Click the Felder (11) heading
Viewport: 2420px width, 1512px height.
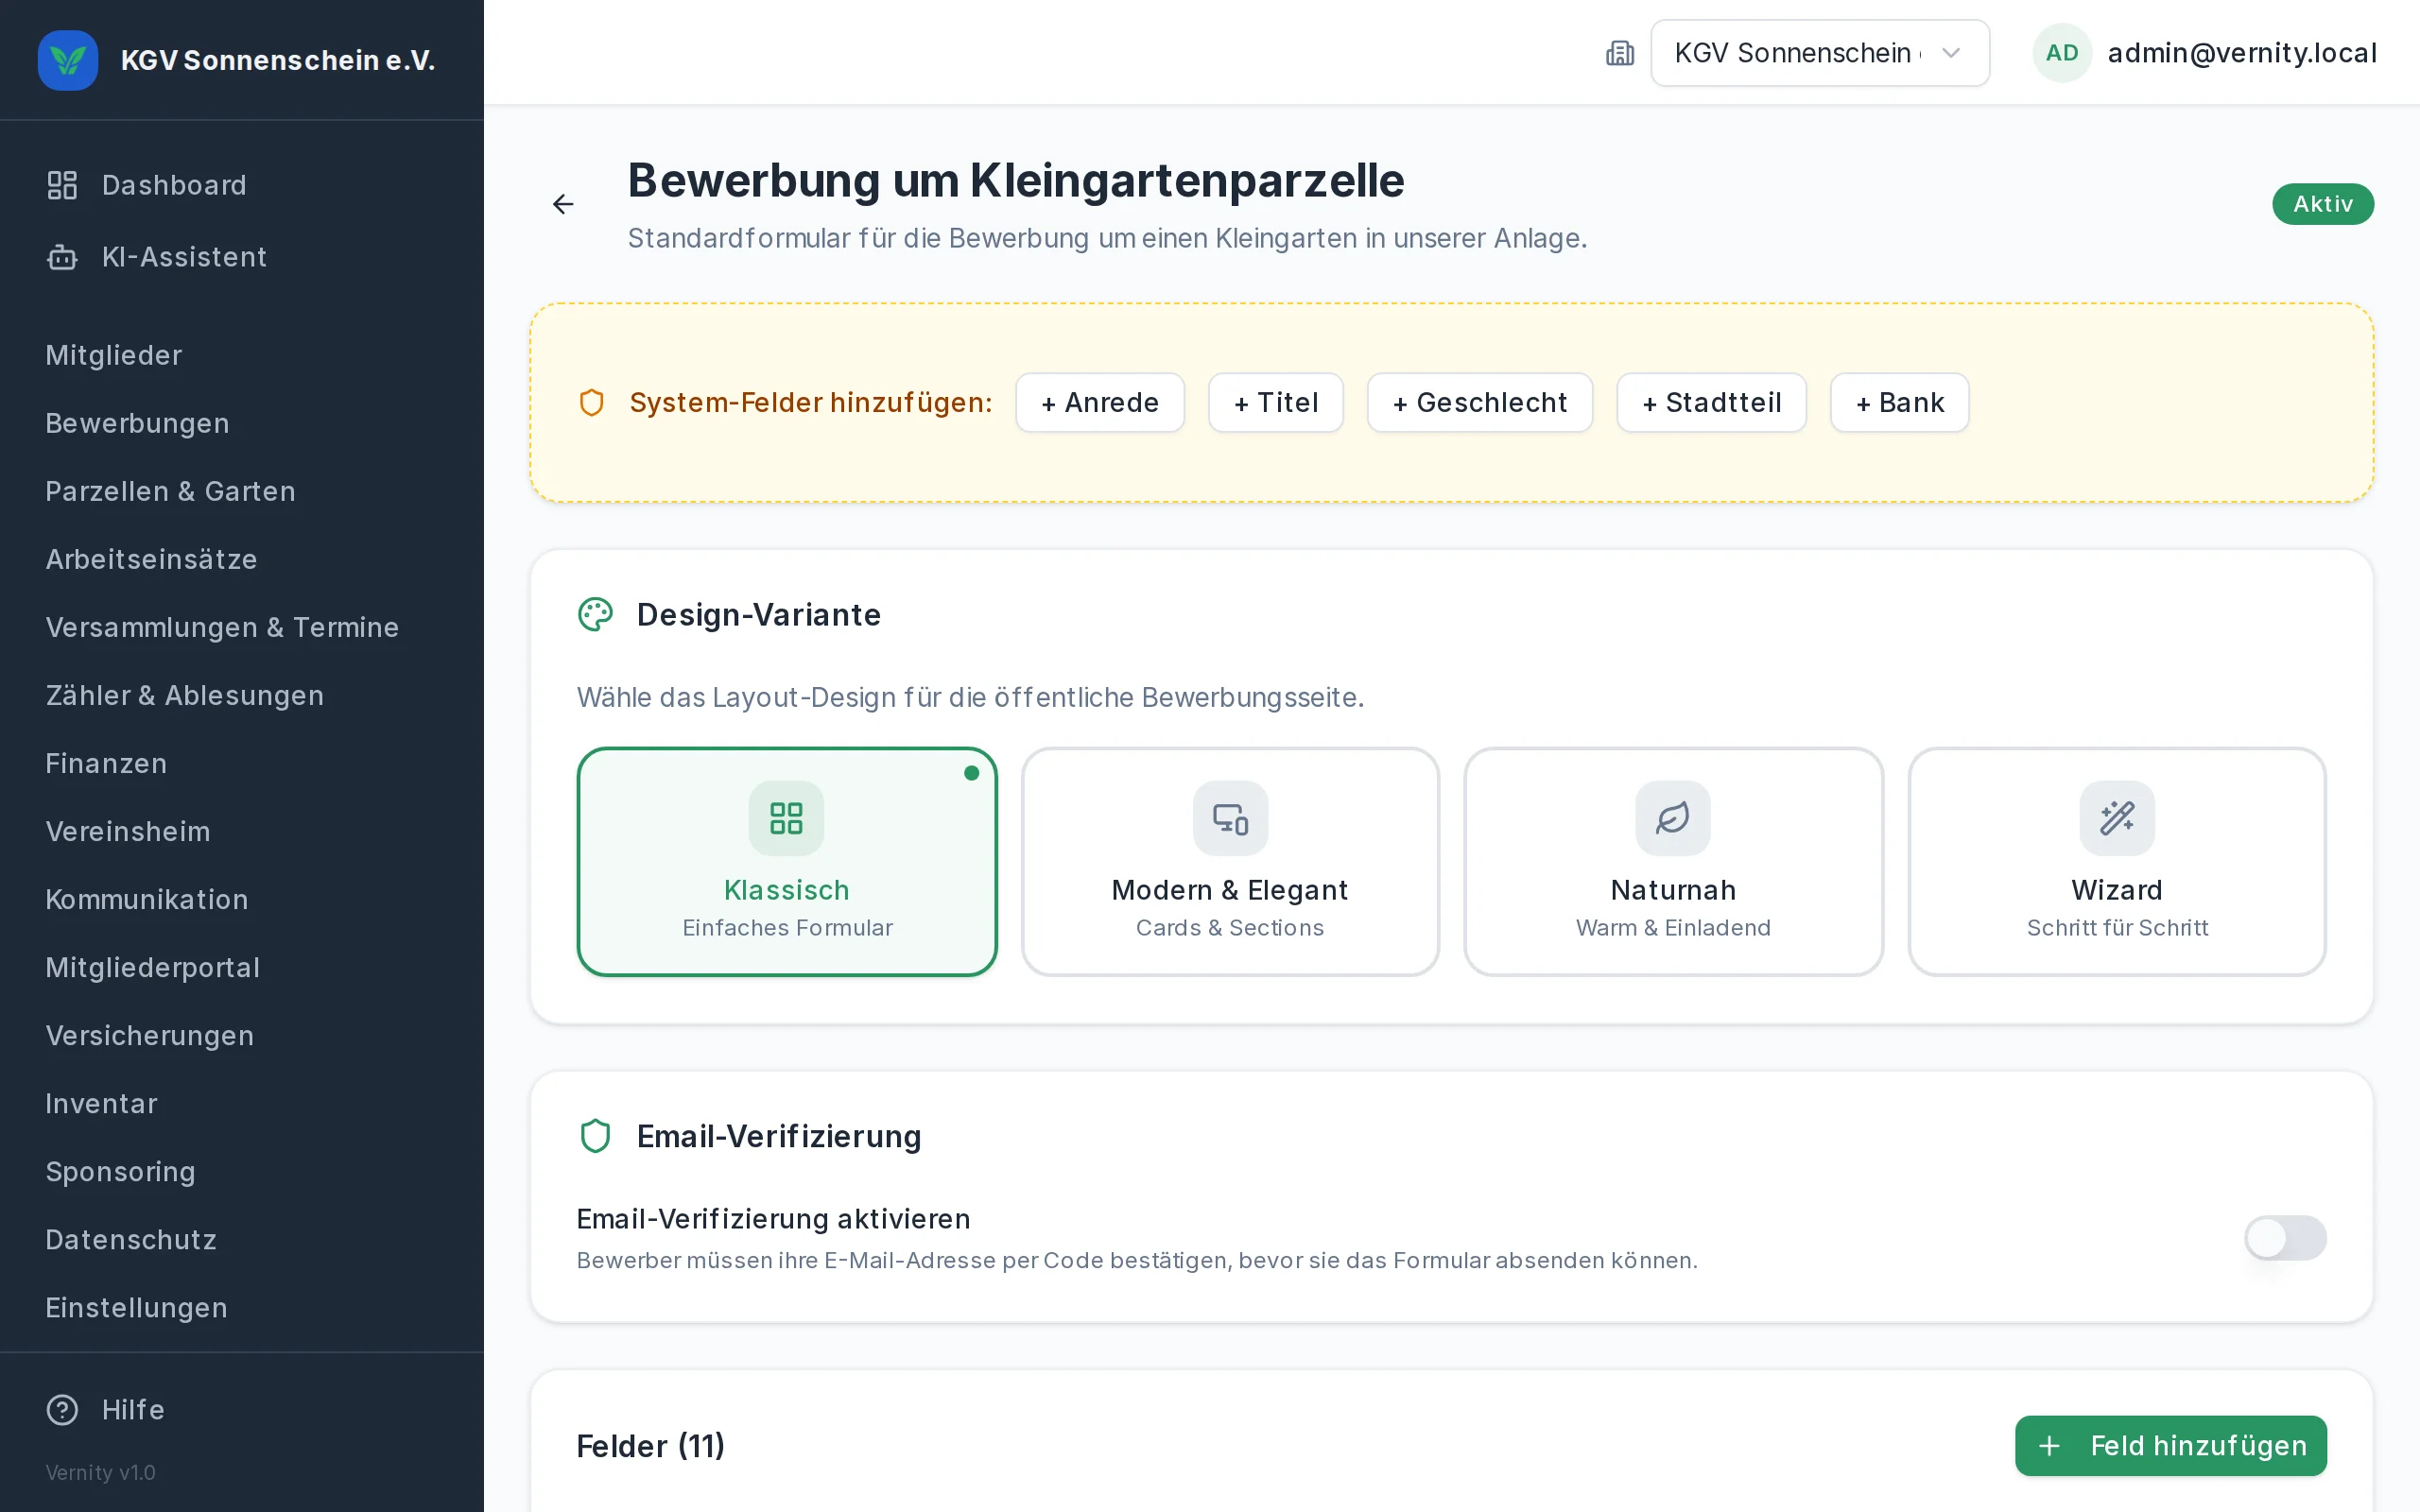coord(651,1446)
